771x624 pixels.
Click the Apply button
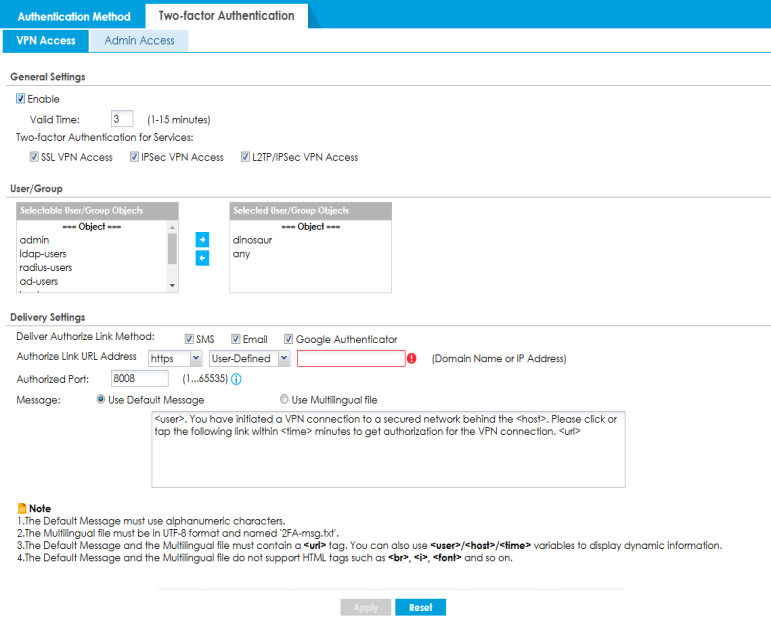coord(365,607)
